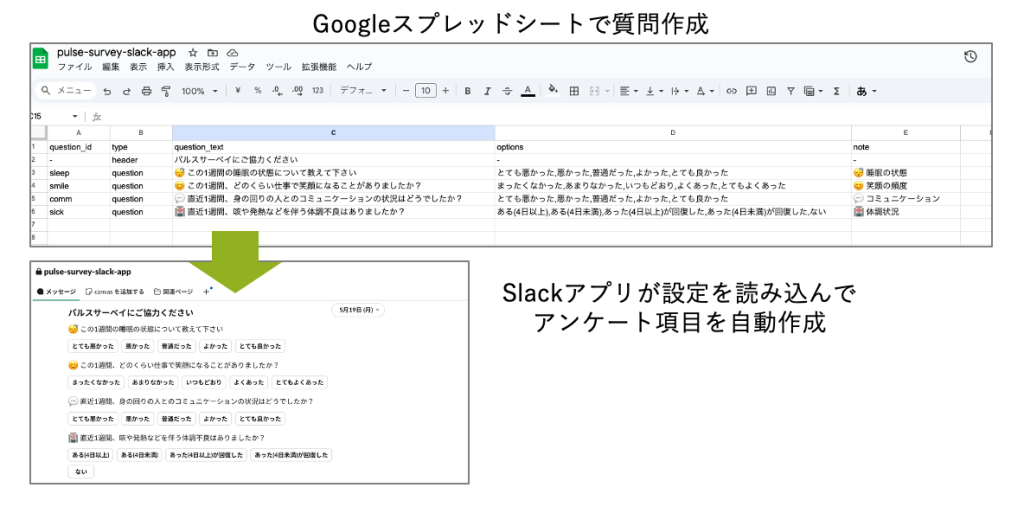Apply currency ¥ format

coord(238,91)
